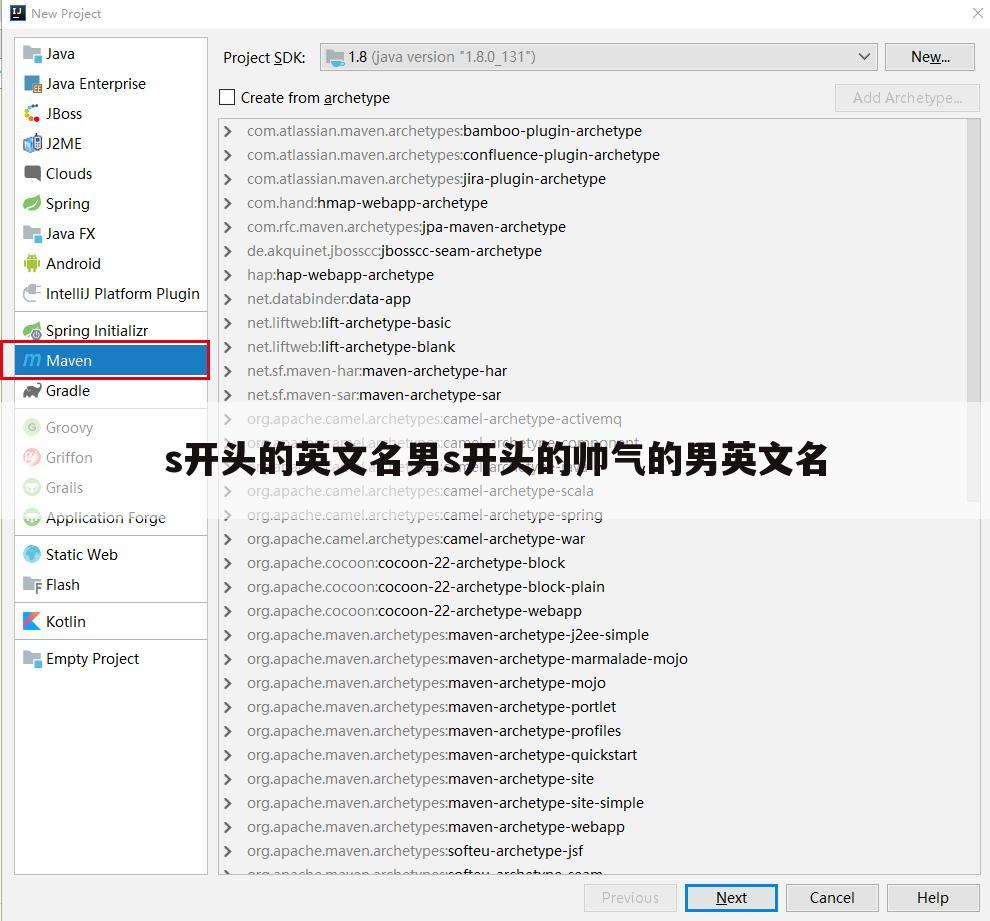Image resolution: width=990 pixels, height=921 pixels.
Task: Select Maven project type
Action: 111,360
